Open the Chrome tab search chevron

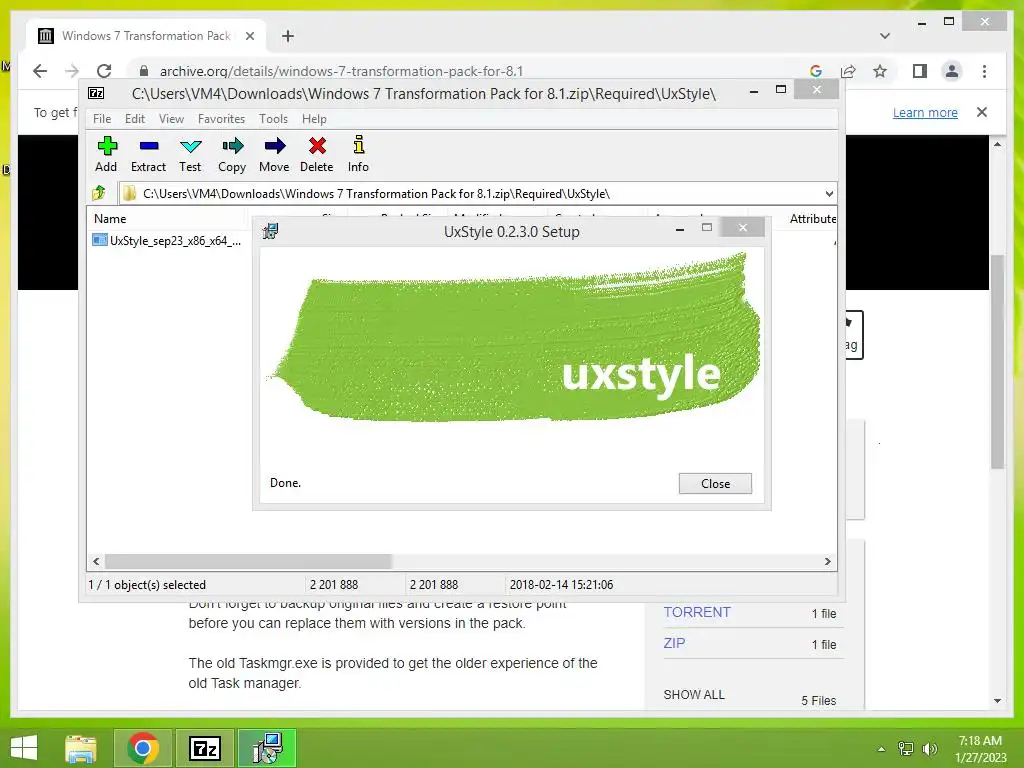tap(885, 36)
